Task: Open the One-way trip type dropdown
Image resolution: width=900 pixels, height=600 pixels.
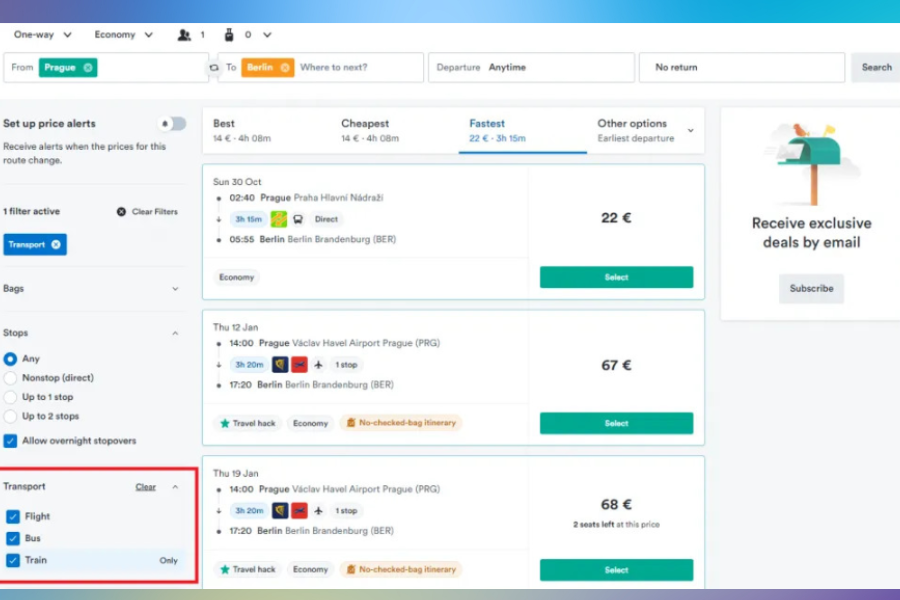Action: pyautogui.click(x=40, y=34)
